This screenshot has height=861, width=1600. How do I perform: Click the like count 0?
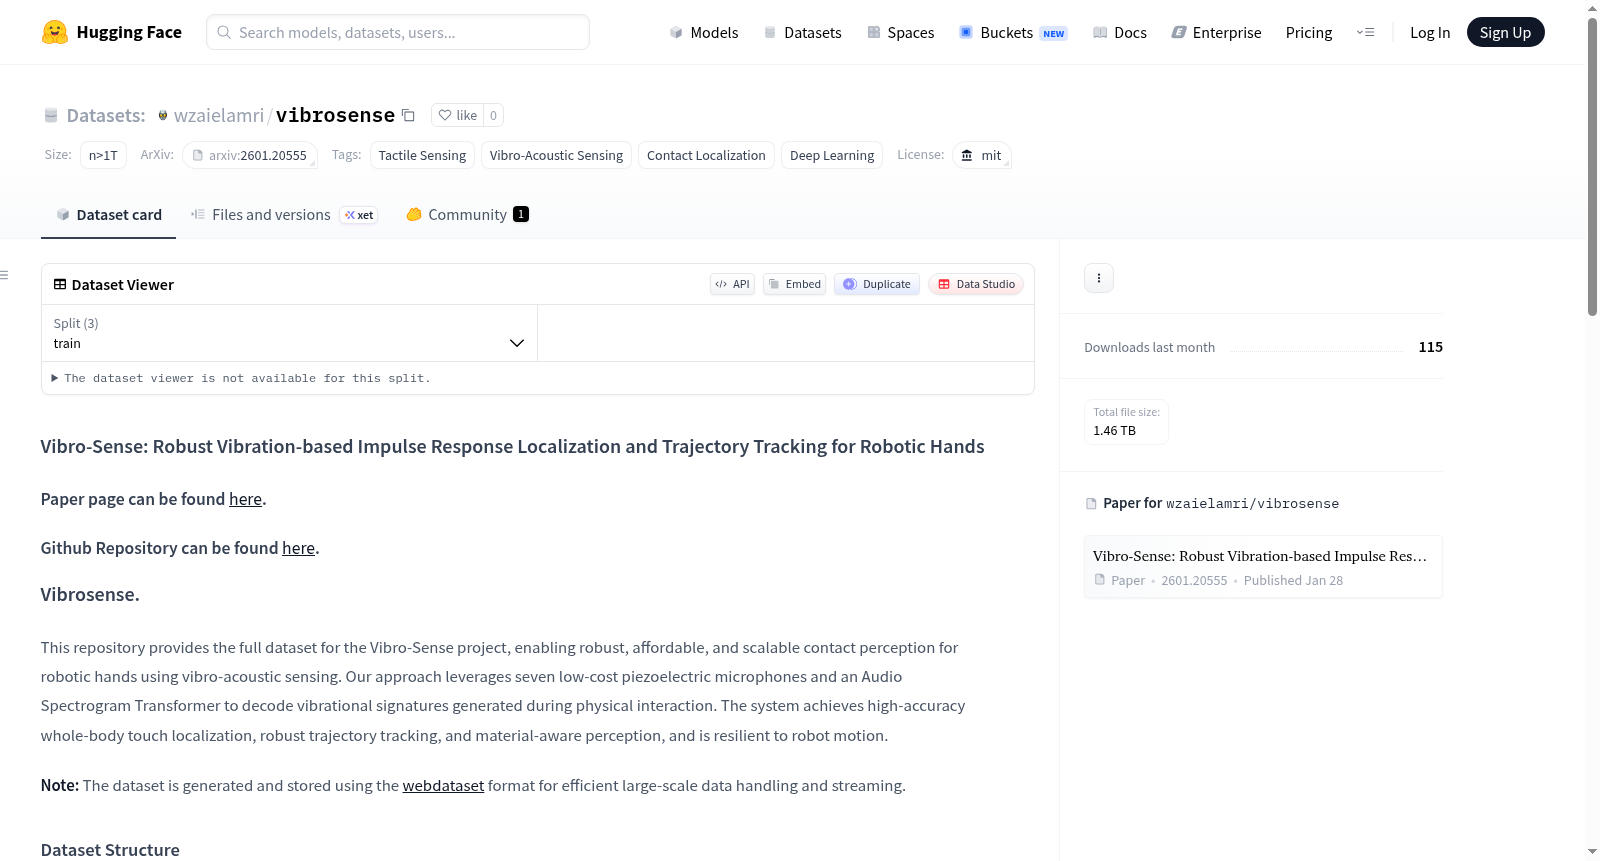click(x=493, y=115)
